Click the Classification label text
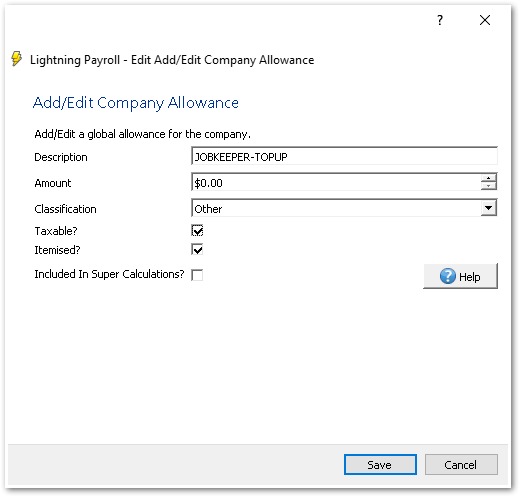The image size is (520, 497). click(65, 209)
